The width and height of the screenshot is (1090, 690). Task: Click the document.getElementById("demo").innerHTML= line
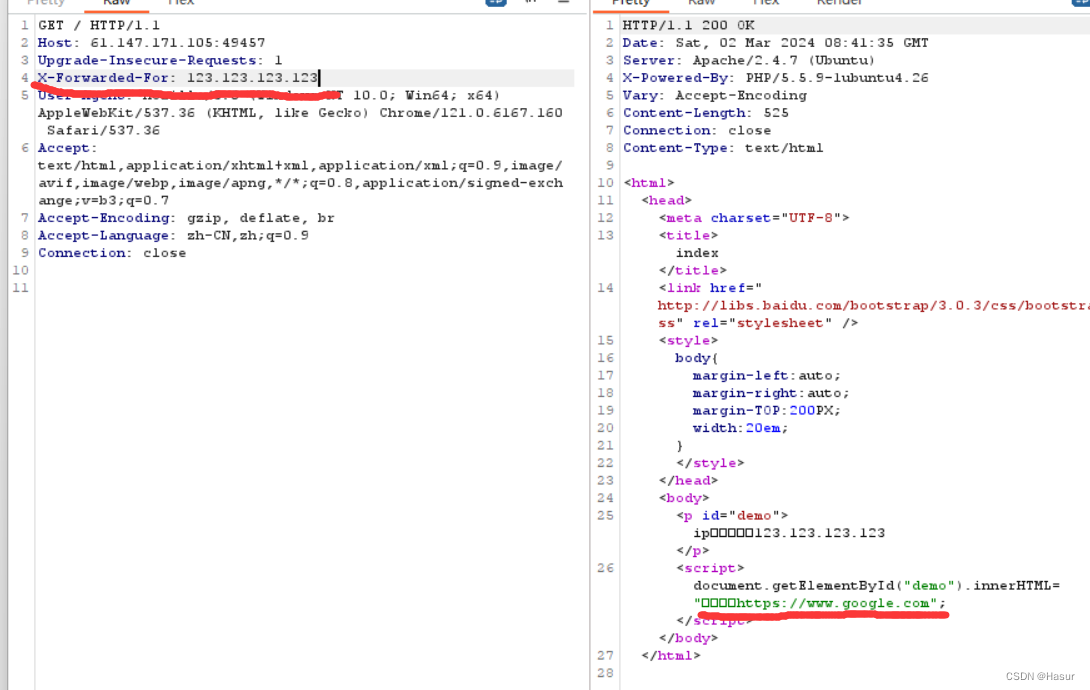point(877,585)
